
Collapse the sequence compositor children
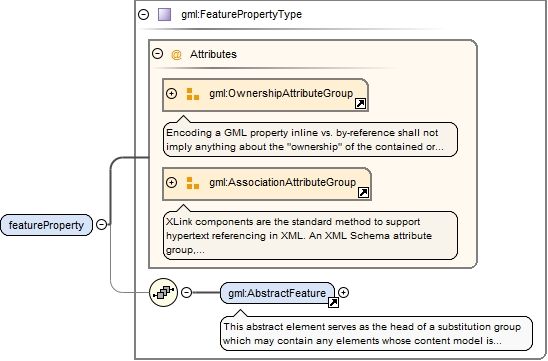point(187,292)
